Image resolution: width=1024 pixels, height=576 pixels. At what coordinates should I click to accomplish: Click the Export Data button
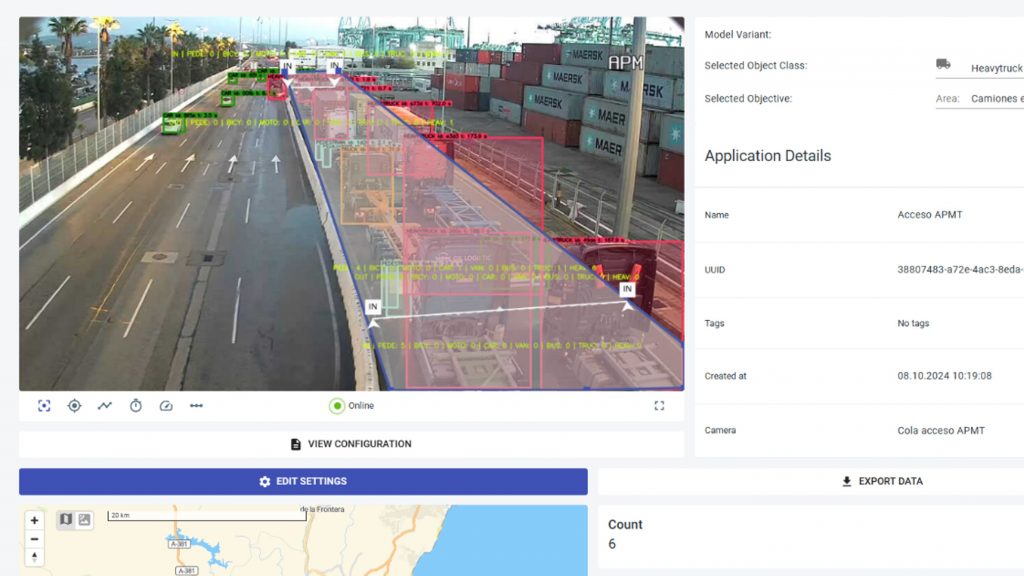click(x=810, y=482)
